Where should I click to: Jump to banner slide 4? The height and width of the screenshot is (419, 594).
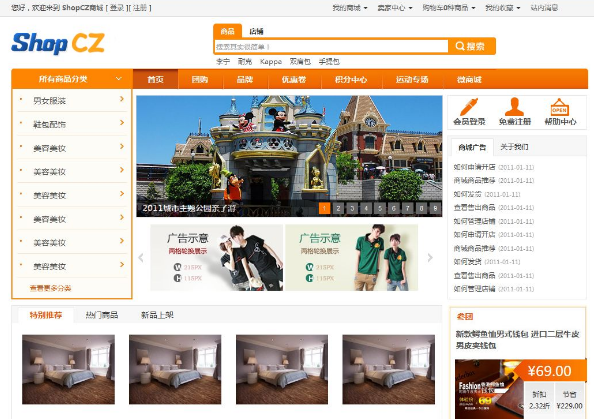[366, 208]
